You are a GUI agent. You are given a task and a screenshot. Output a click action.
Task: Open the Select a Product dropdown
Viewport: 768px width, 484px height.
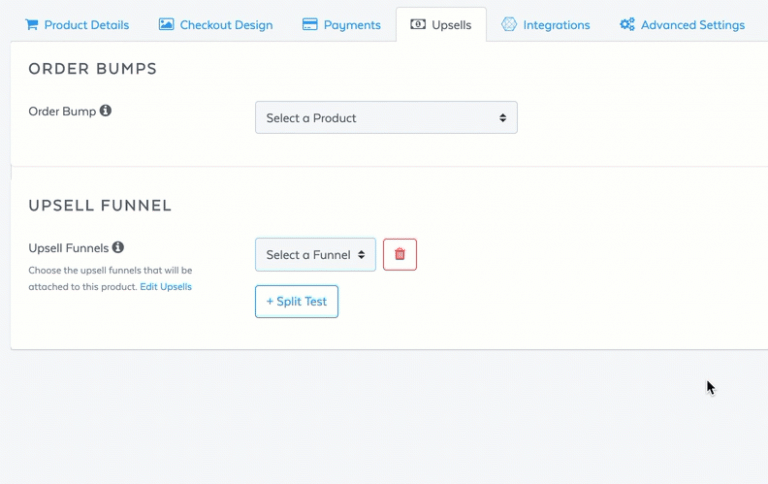(x=386, y=118)
